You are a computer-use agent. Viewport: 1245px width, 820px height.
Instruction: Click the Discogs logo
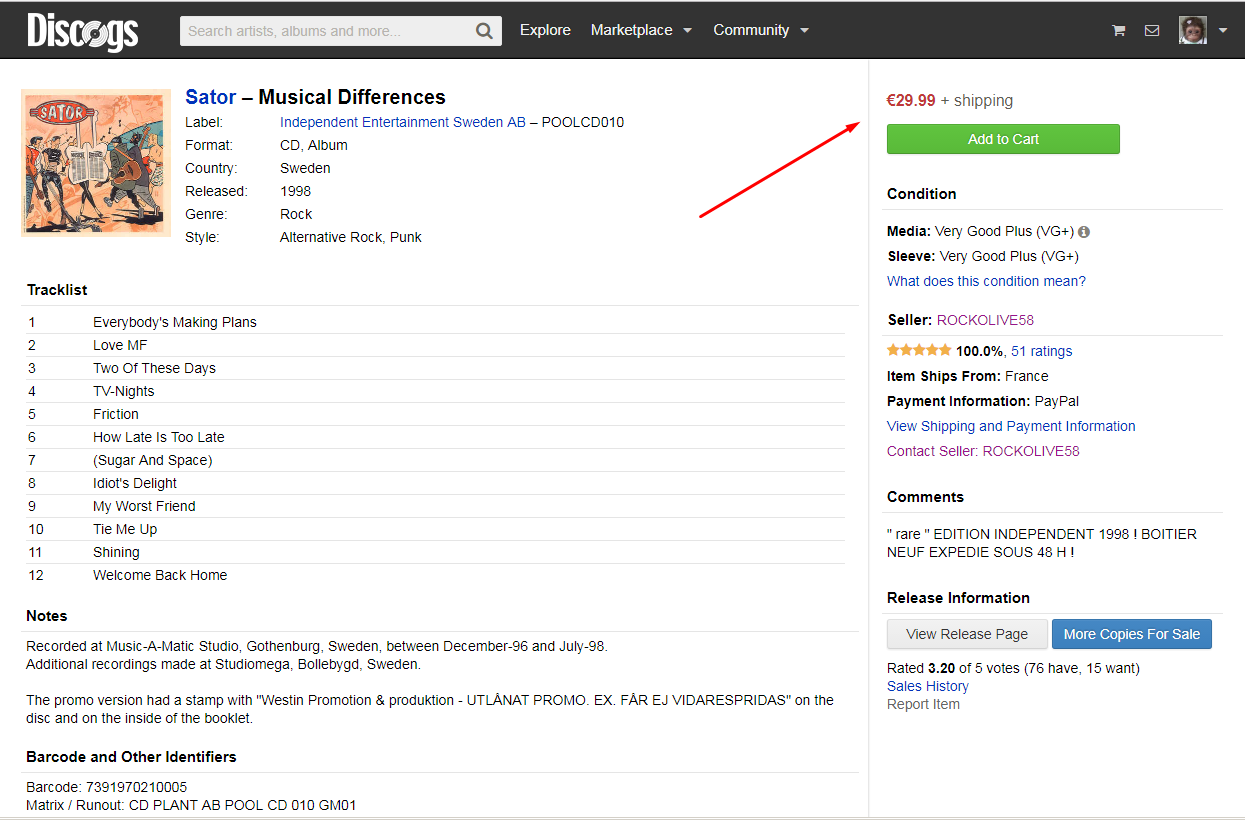[x=82, y=31]
